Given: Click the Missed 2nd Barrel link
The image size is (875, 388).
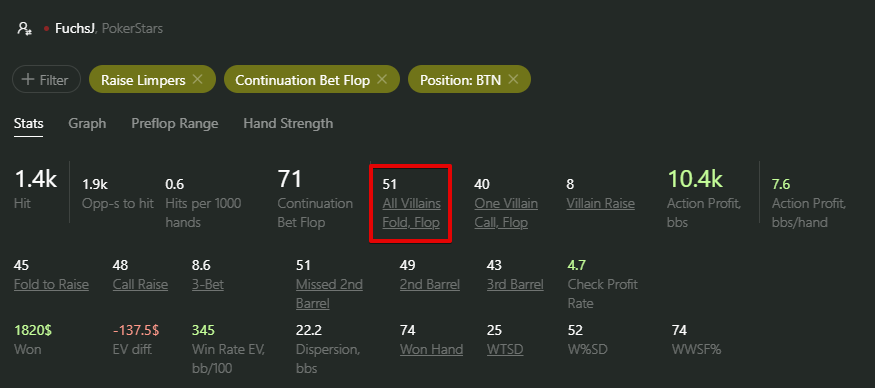Looking at the screenshot, I should [x=329, y=294].
